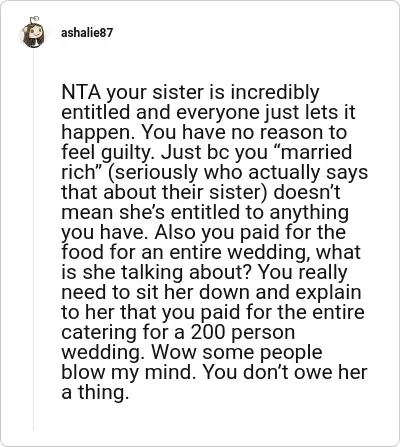
Task: Click the word "NTA" starting the comment
Action: click(81, 92)
